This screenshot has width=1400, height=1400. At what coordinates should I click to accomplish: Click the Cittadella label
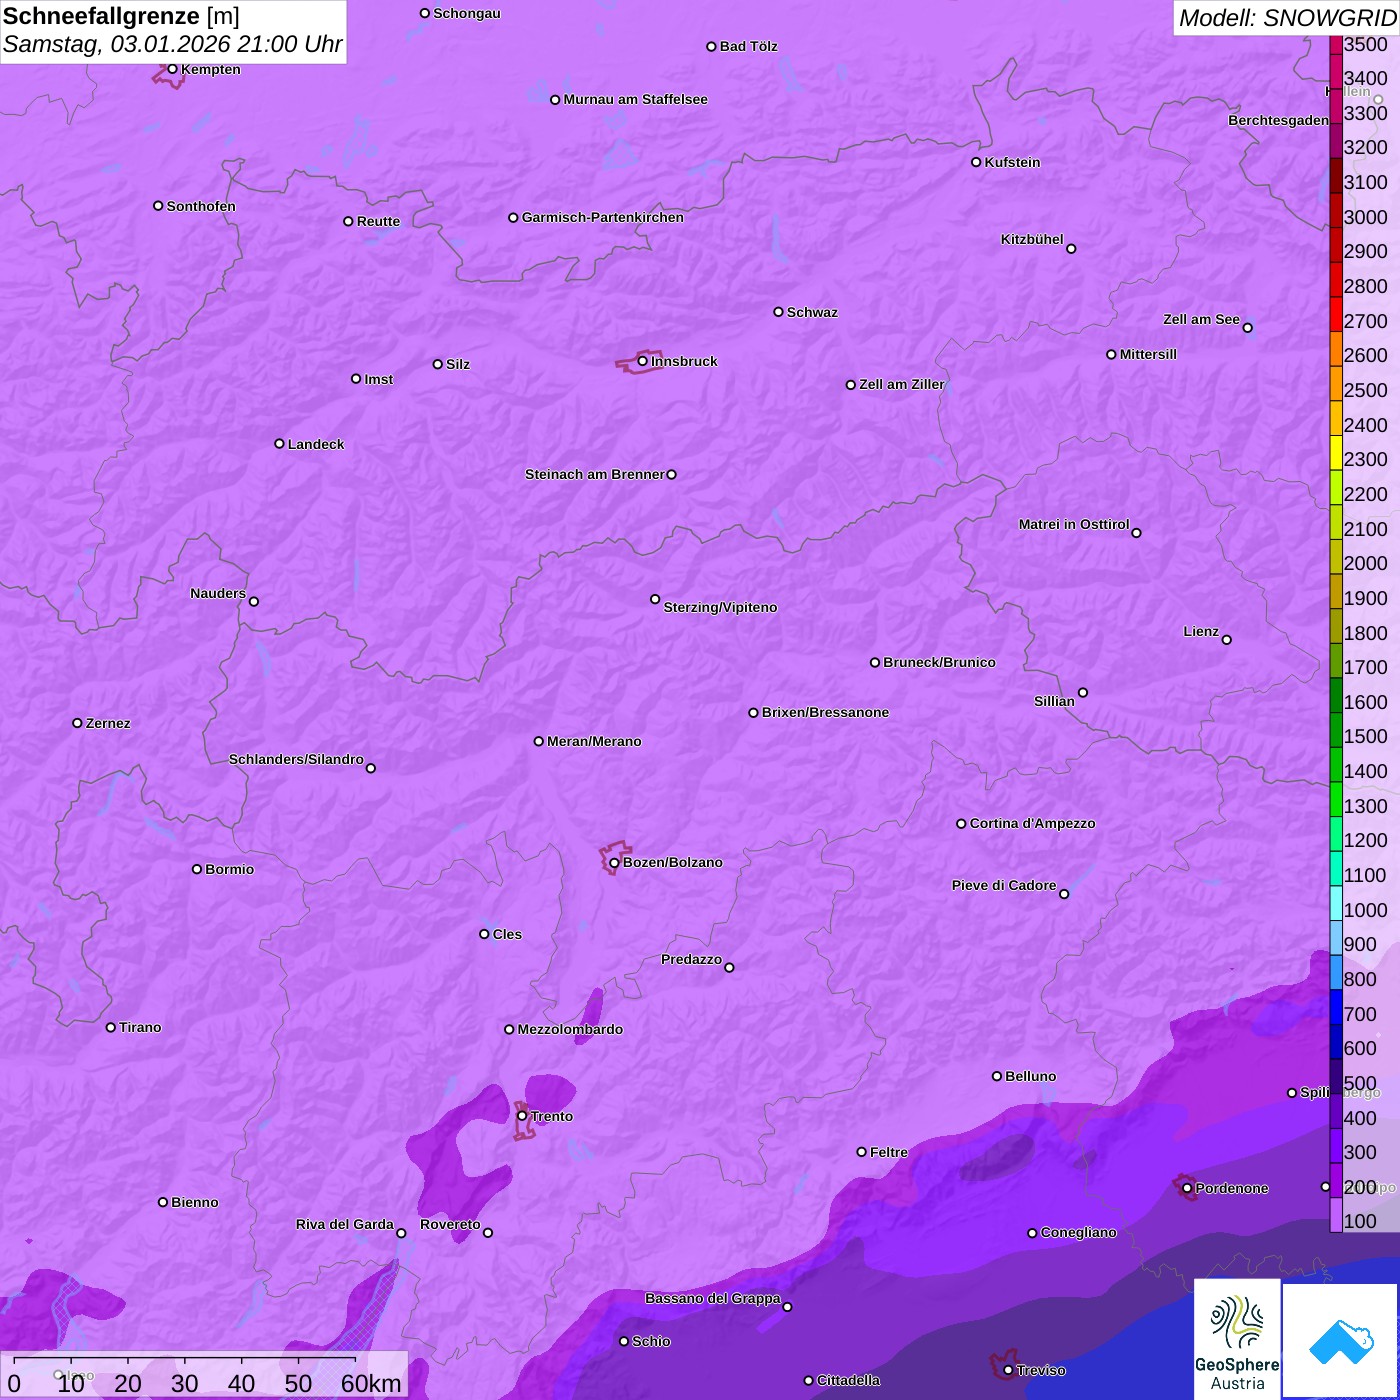pyautogui.click(x=848, y=1380)
